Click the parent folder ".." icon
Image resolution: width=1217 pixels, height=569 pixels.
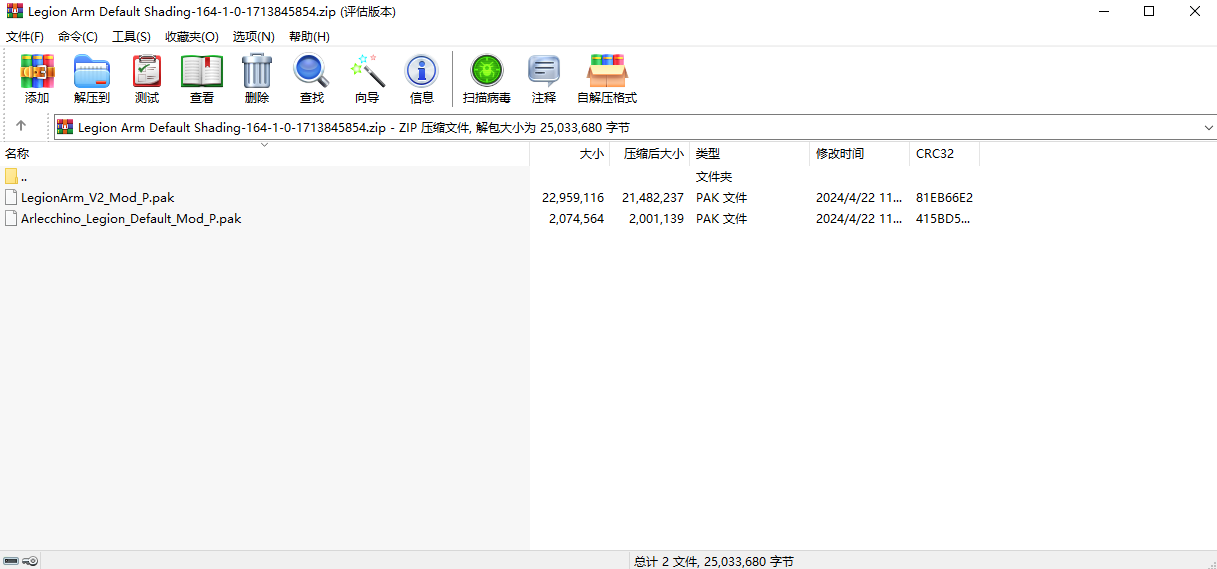[x=11, y=176]
